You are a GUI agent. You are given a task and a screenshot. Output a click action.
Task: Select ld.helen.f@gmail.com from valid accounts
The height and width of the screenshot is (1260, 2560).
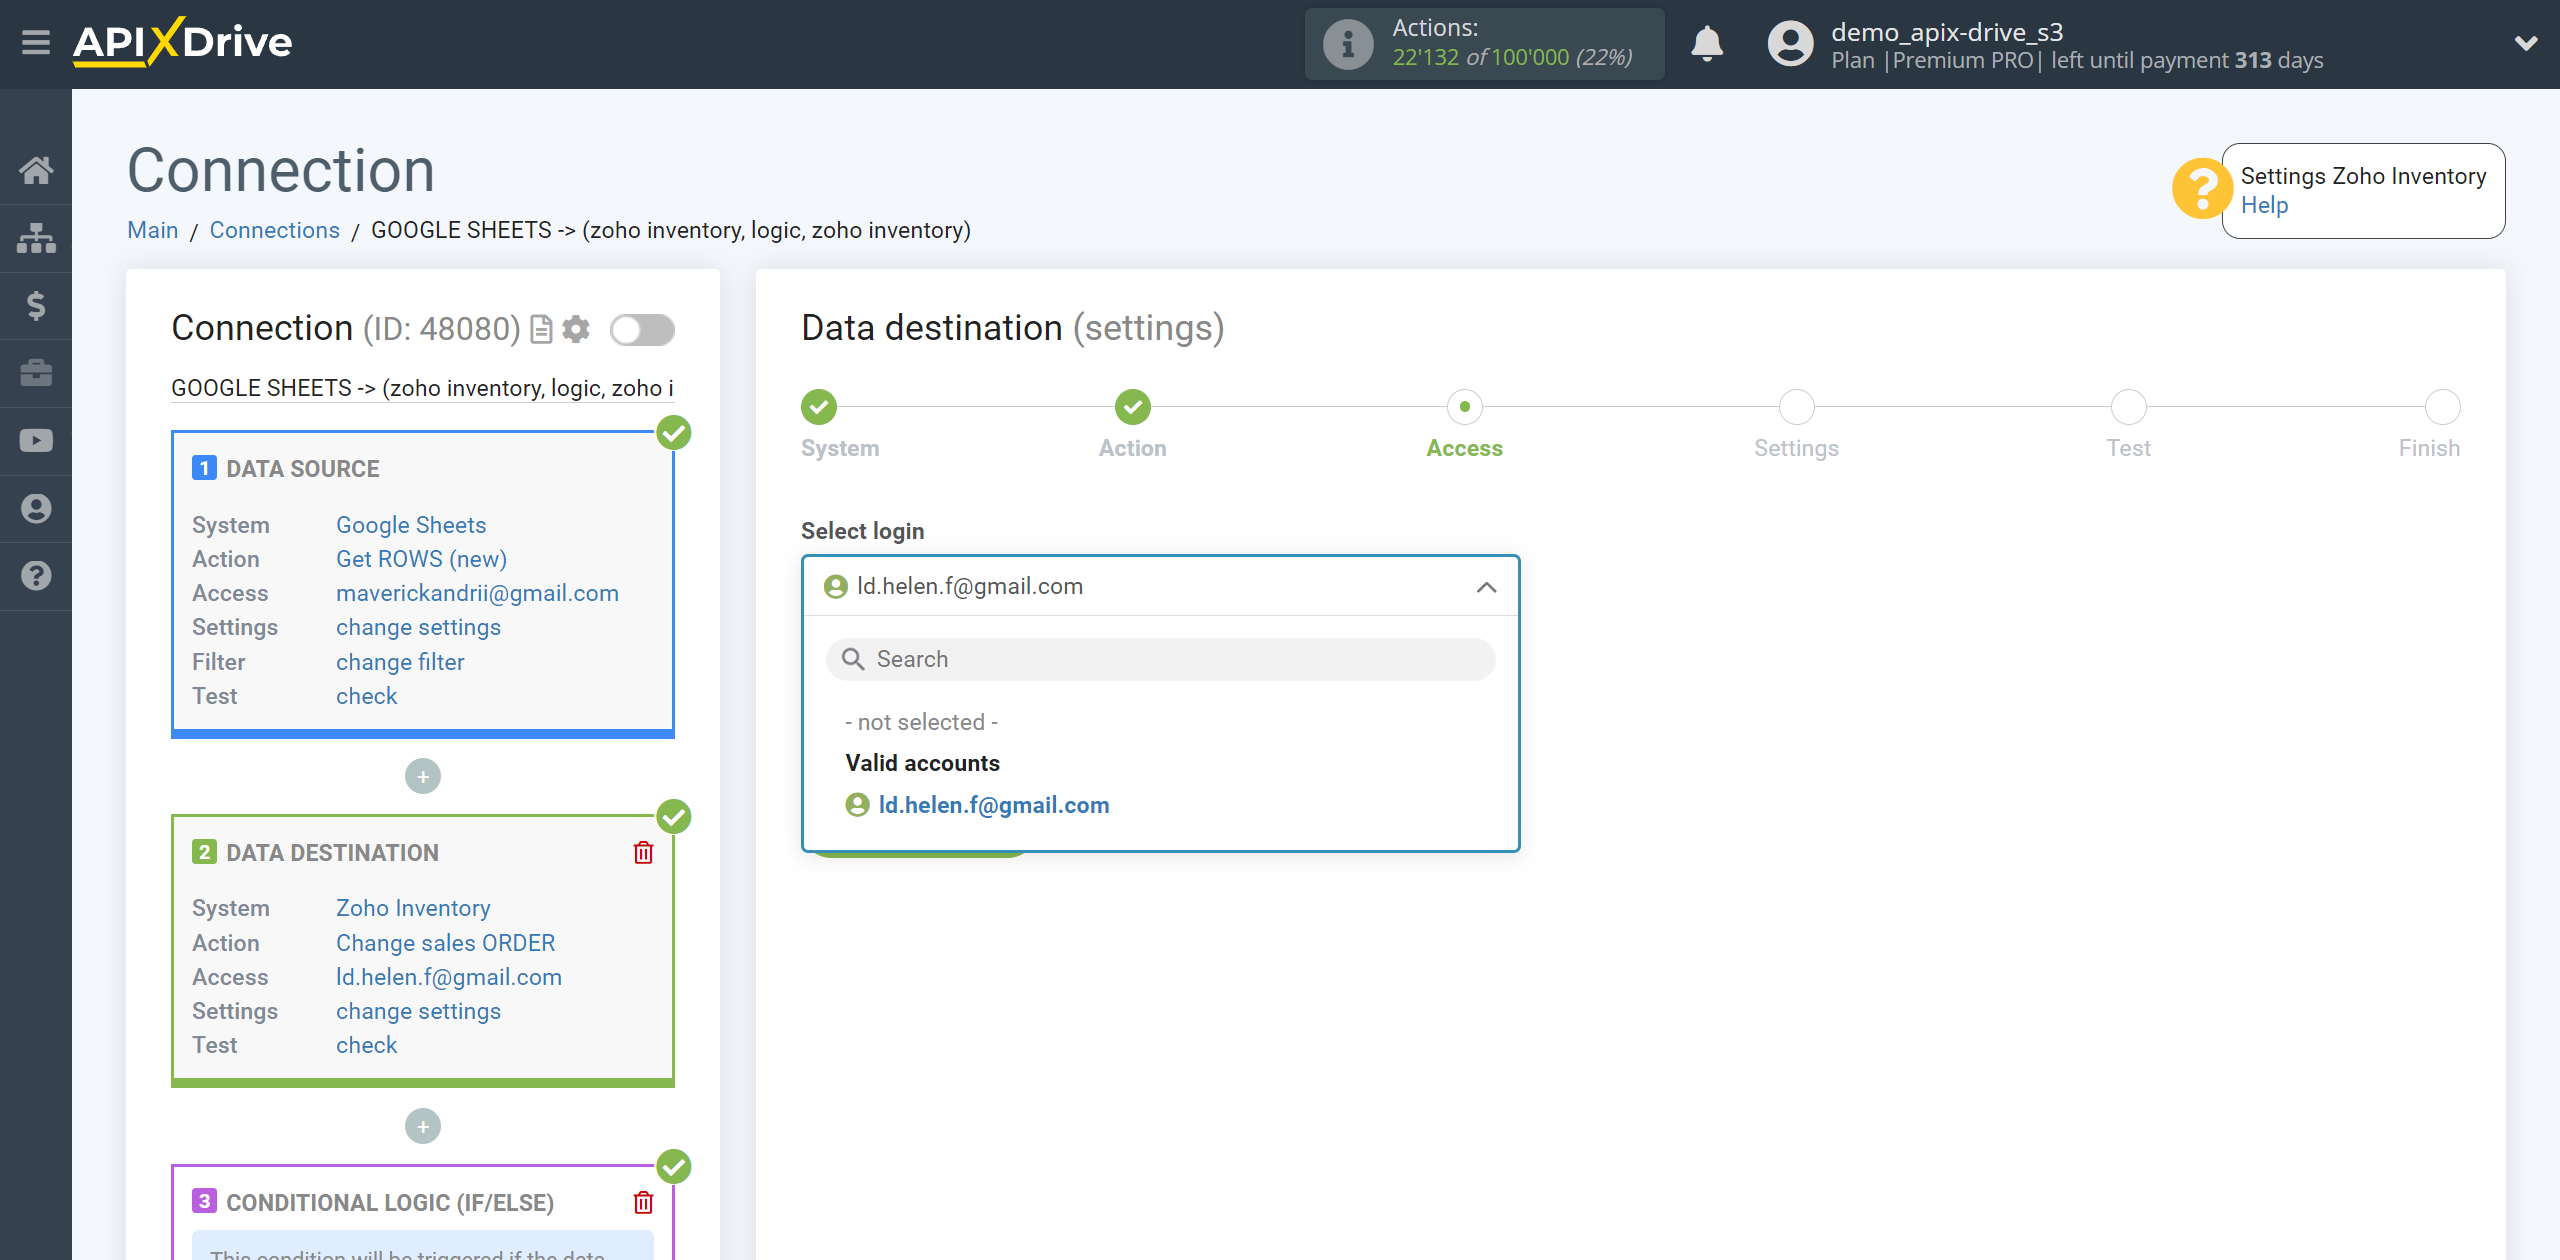tap(993, 805)
